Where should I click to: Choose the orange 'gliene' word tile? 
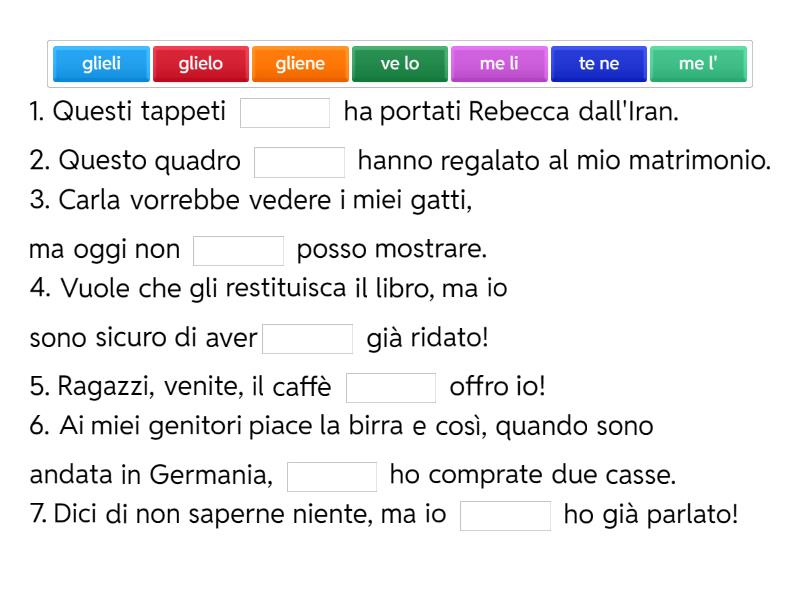click(x=301, y=64)
